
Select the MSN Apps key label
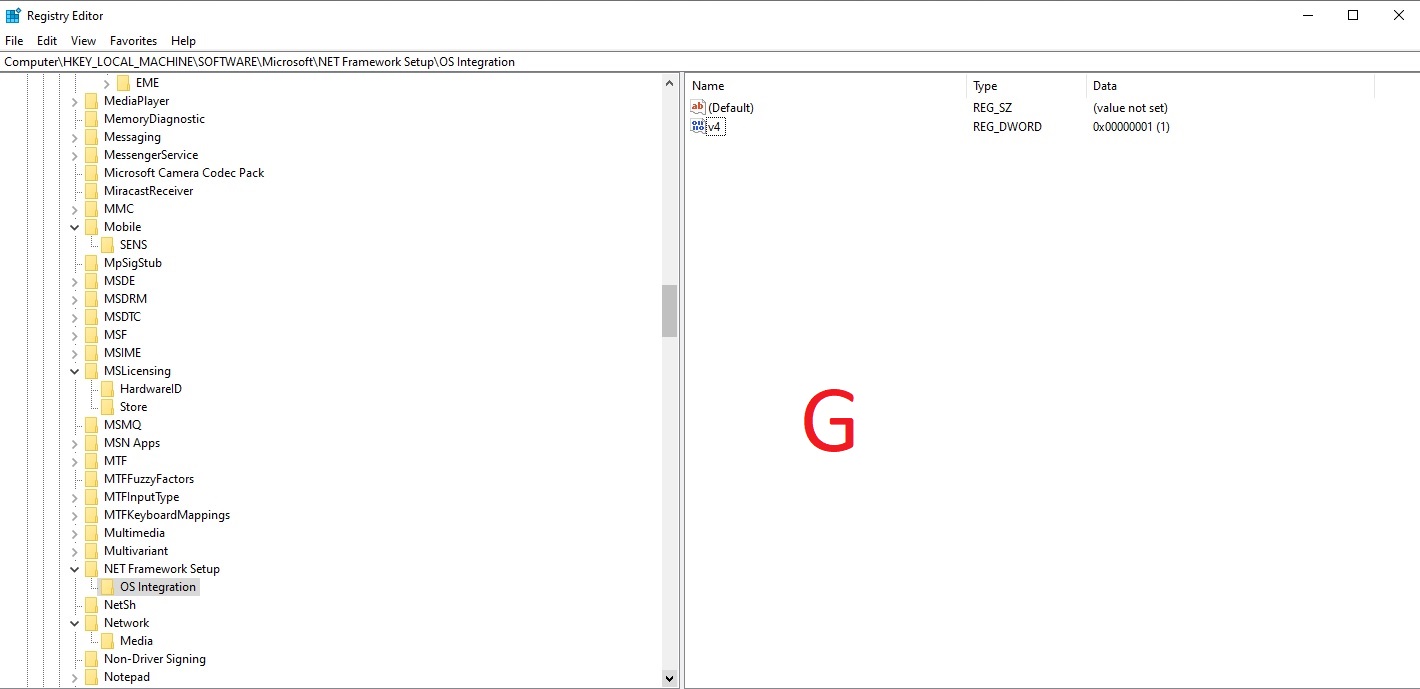point(132,443)
